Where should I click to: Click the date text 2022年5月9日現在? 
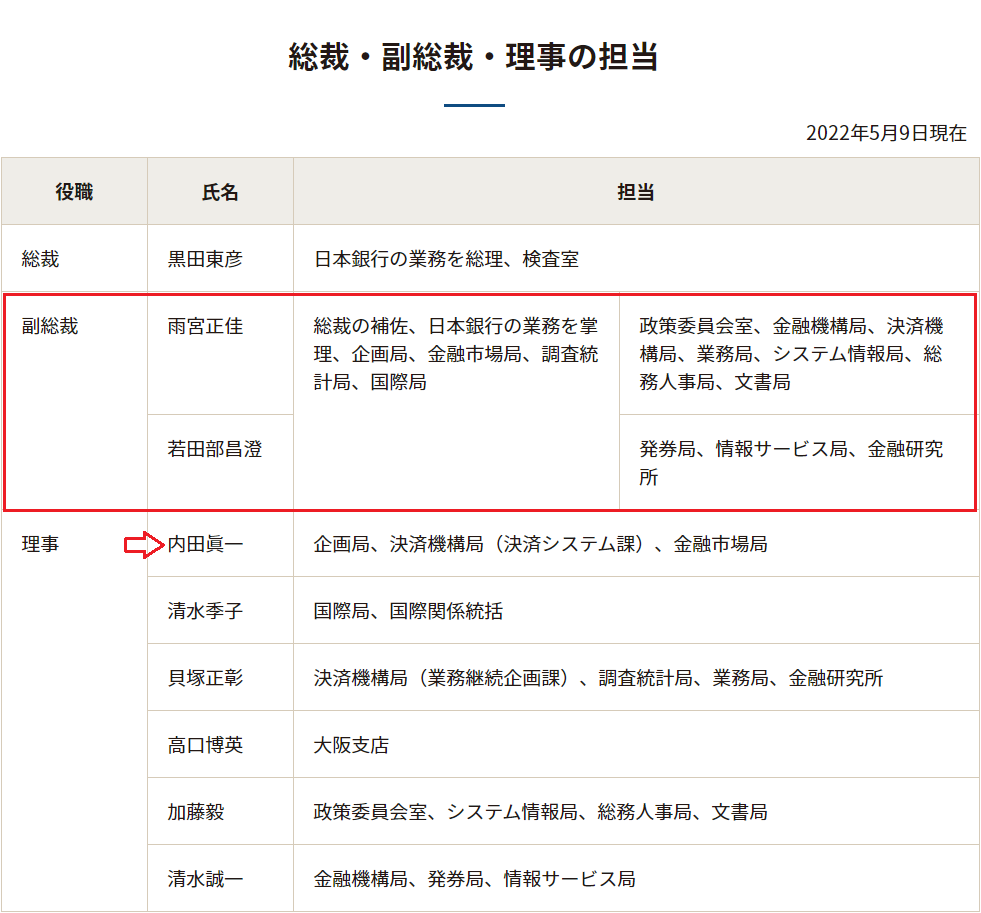coord(886,133)
